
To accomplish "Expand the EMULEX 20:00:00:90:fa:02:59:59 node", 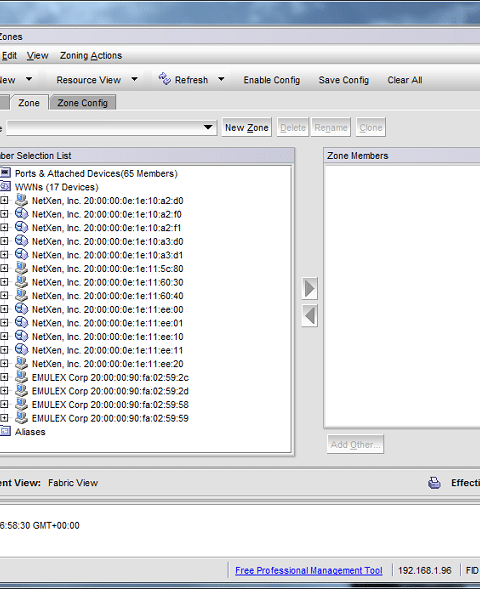I will [4, 418].
